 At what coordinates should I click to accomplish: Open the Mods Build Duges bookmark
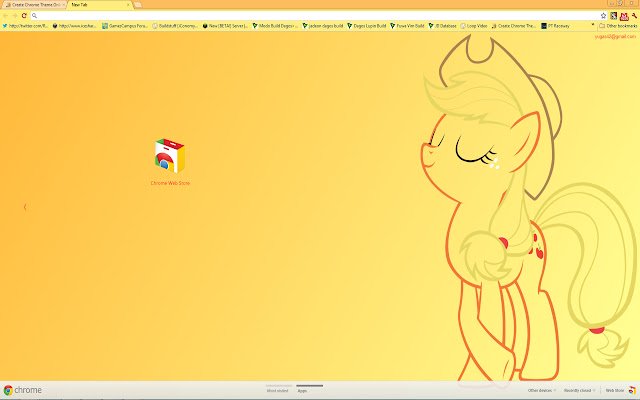click(275, 26)
